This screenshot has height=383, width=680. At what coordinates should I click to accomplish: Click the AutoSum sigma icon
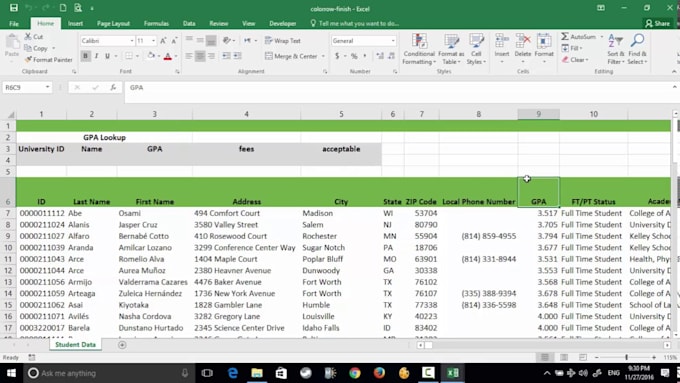(x=565, y=36)
